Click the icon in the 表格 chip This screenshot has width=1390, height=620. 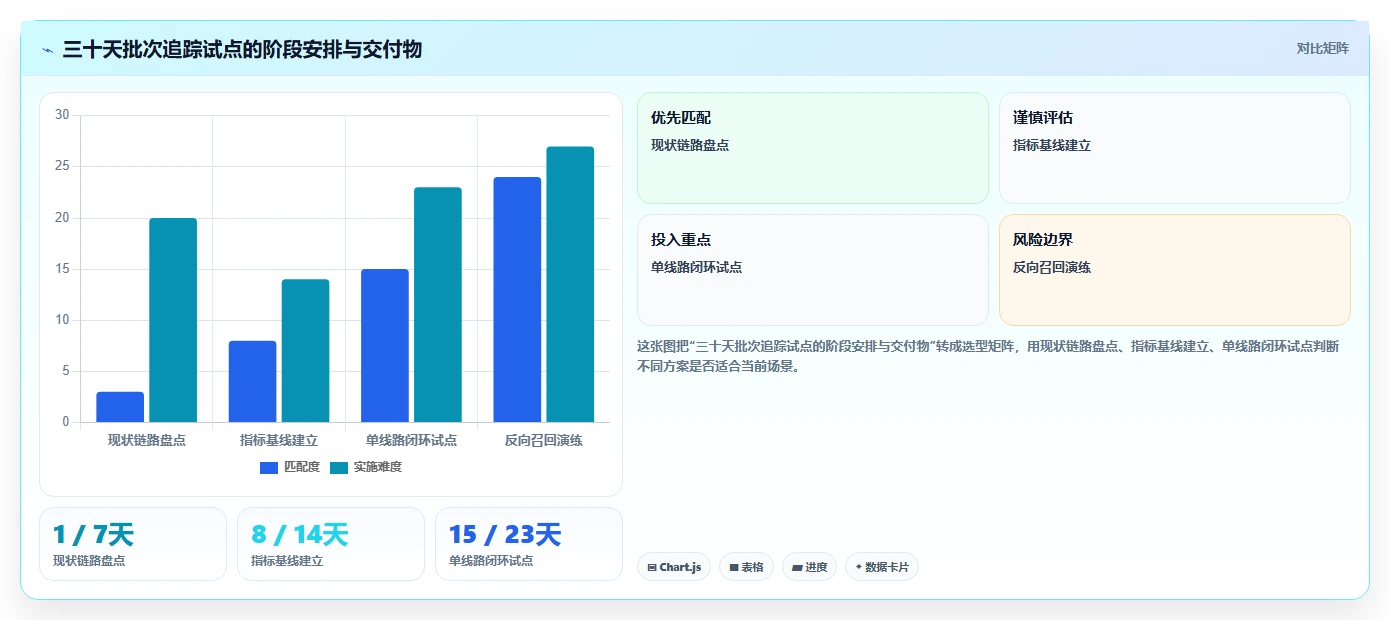point(734,567)
